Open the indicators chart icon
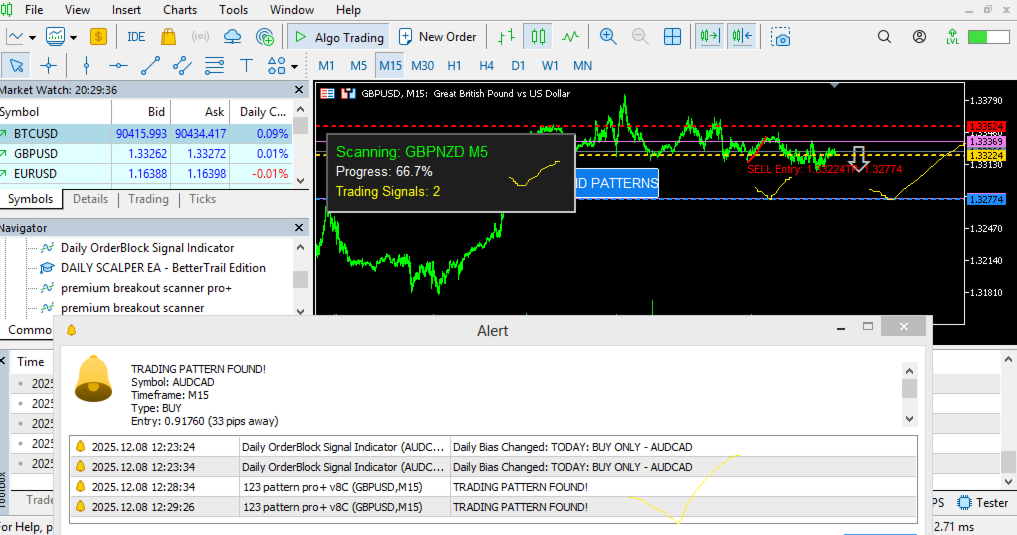 coord(55,37)
